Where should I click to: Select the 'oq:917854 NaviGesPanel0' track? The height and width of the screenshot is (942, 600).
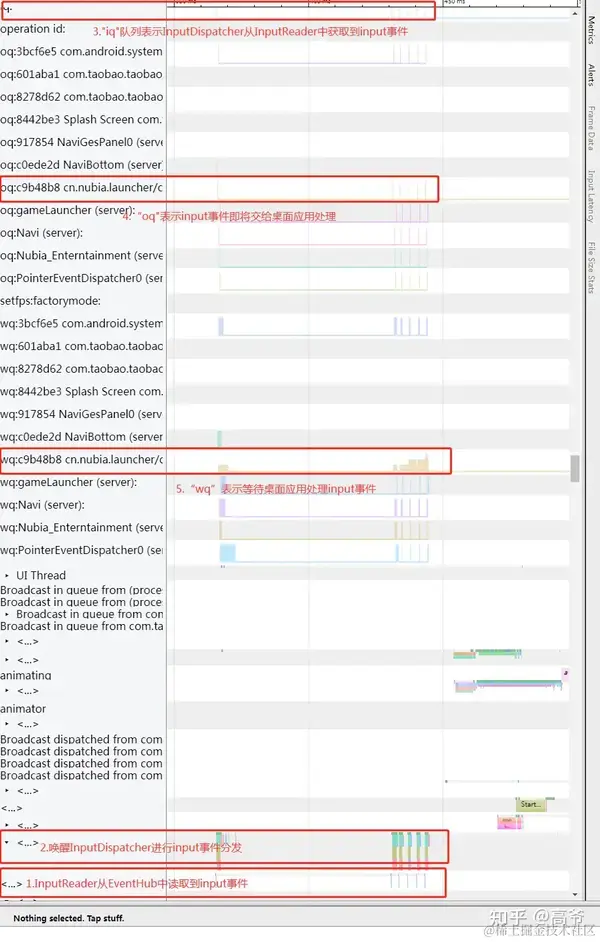point(82,142)
